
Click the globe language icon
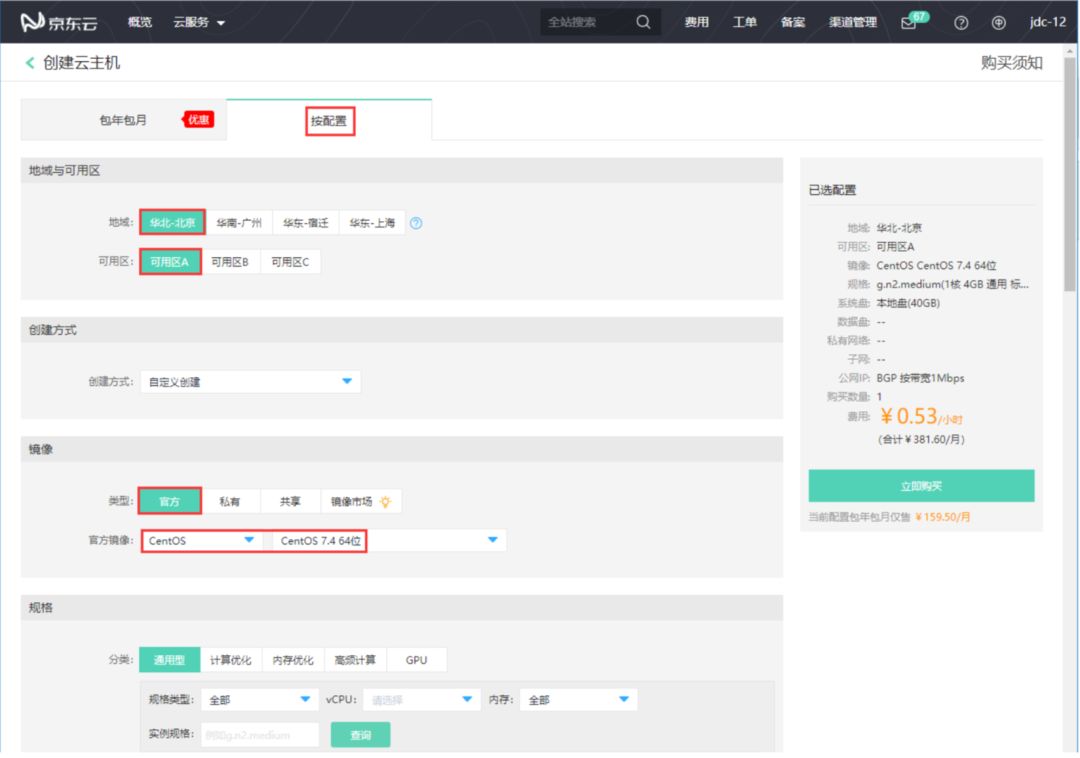click(998, 23)
